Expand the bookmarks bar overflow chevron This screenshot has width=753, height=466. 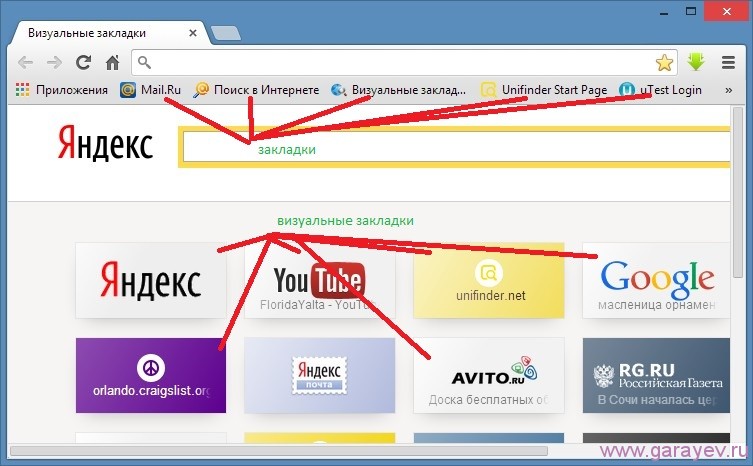729,90
